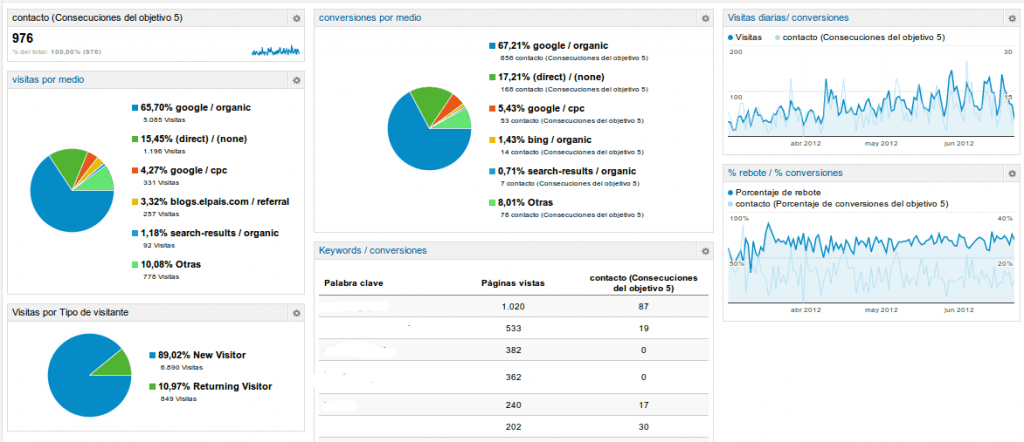Image resolution: width=1024 pixels, height=442 pixels.
Task: Open settings gear of conversiones por medio widget
Action: click(x=705, y=18)
